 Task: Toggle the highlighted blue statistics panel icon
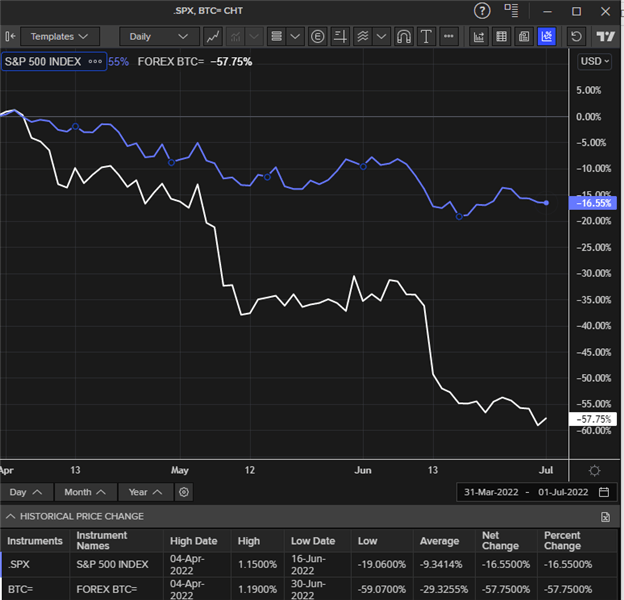coord(546,37)
